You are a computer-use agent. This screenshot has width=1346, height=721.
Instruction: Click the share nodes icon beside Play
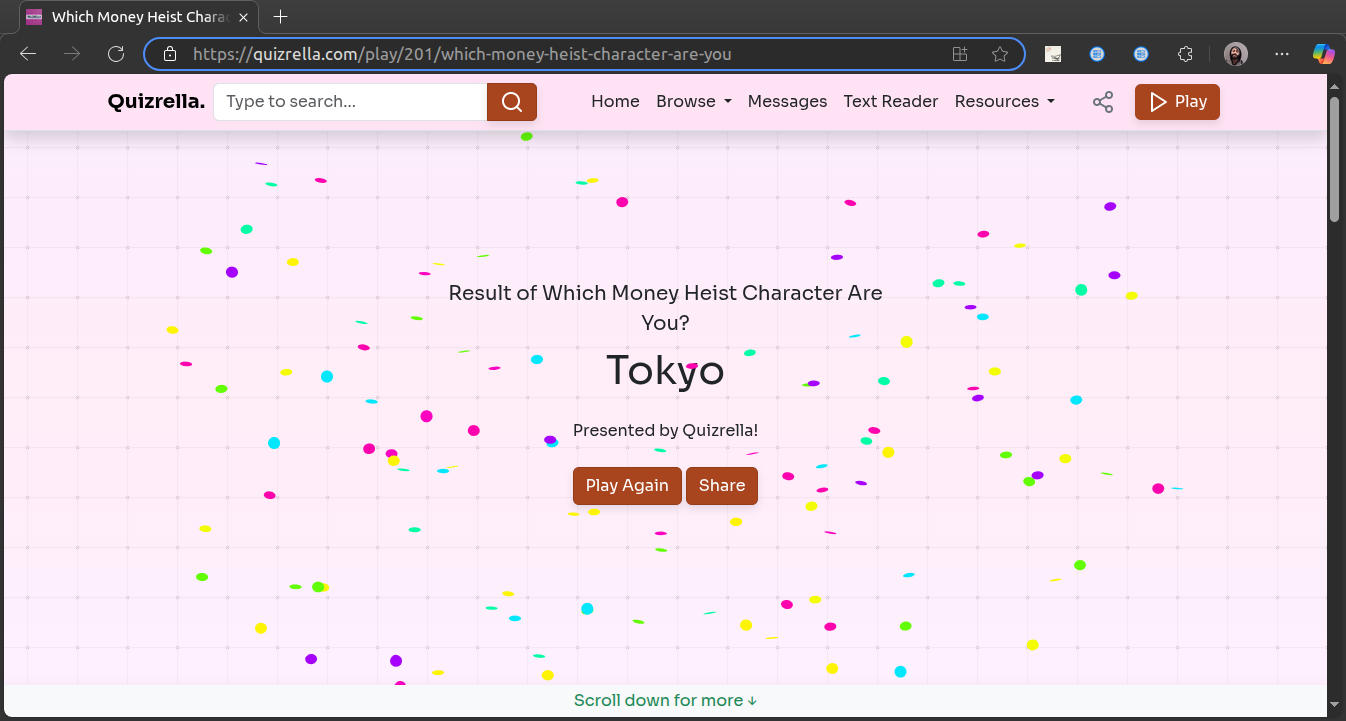click(x=1102, y=101)
